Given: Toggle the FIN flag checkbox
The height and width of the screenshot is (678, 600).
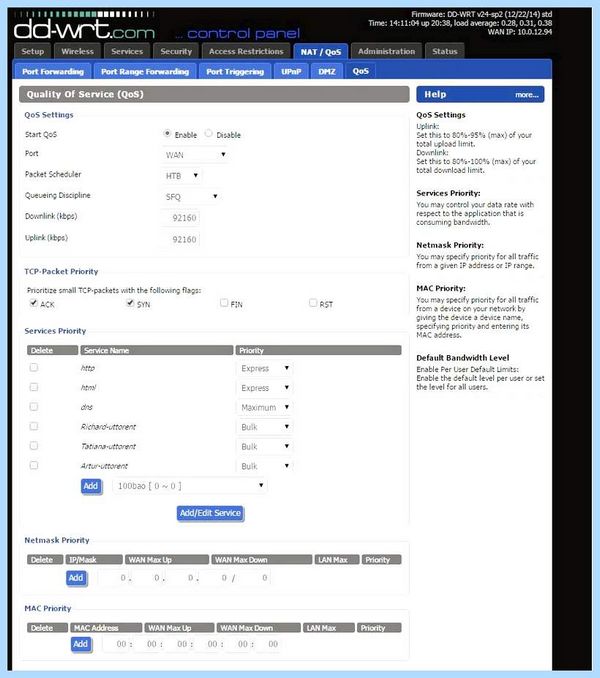Looking at the screenshot, I should [224, 303].
